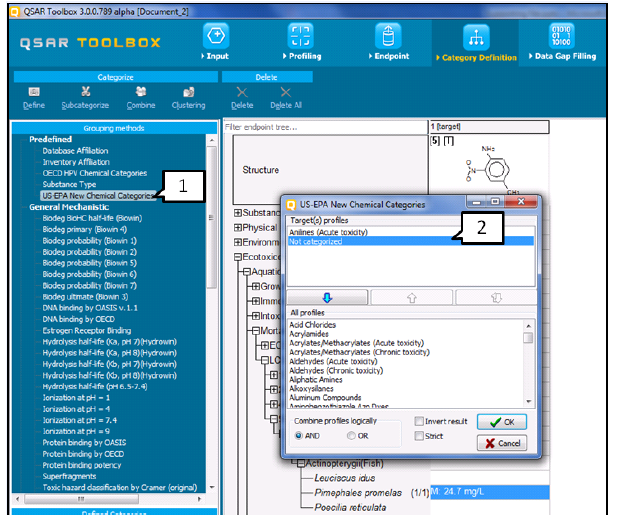The height and width of the screenshot is (516, 621).
Task: Open the Endpoint stage icon
Action: pyautogui.click(x=388, y=36)
